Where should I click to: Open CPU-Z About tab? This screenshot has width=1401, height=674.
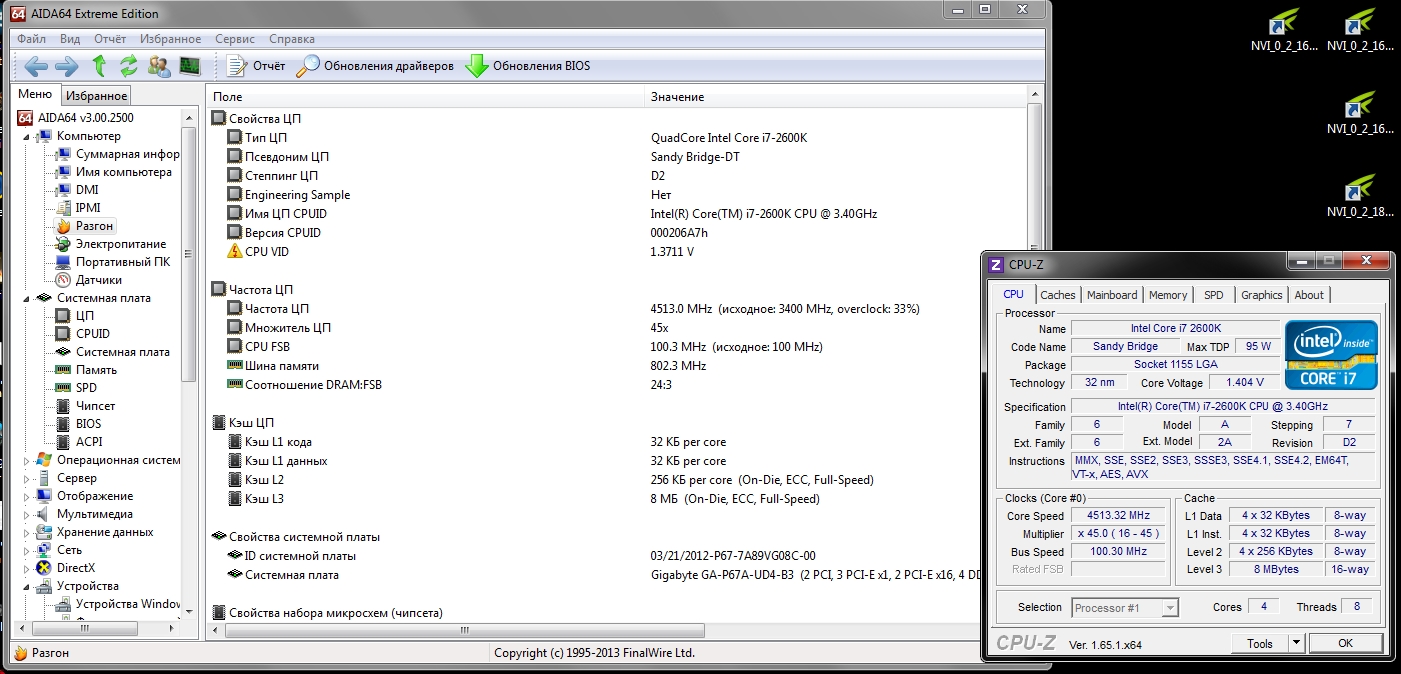[1309, 295]
